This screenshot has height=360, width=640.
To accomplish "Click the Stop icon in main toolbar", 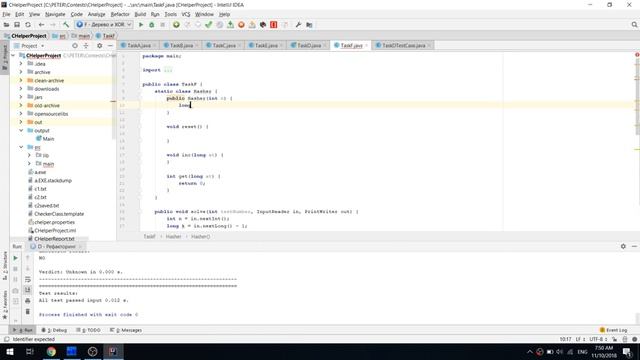I will pyautogui.click(x=162, y=25).
